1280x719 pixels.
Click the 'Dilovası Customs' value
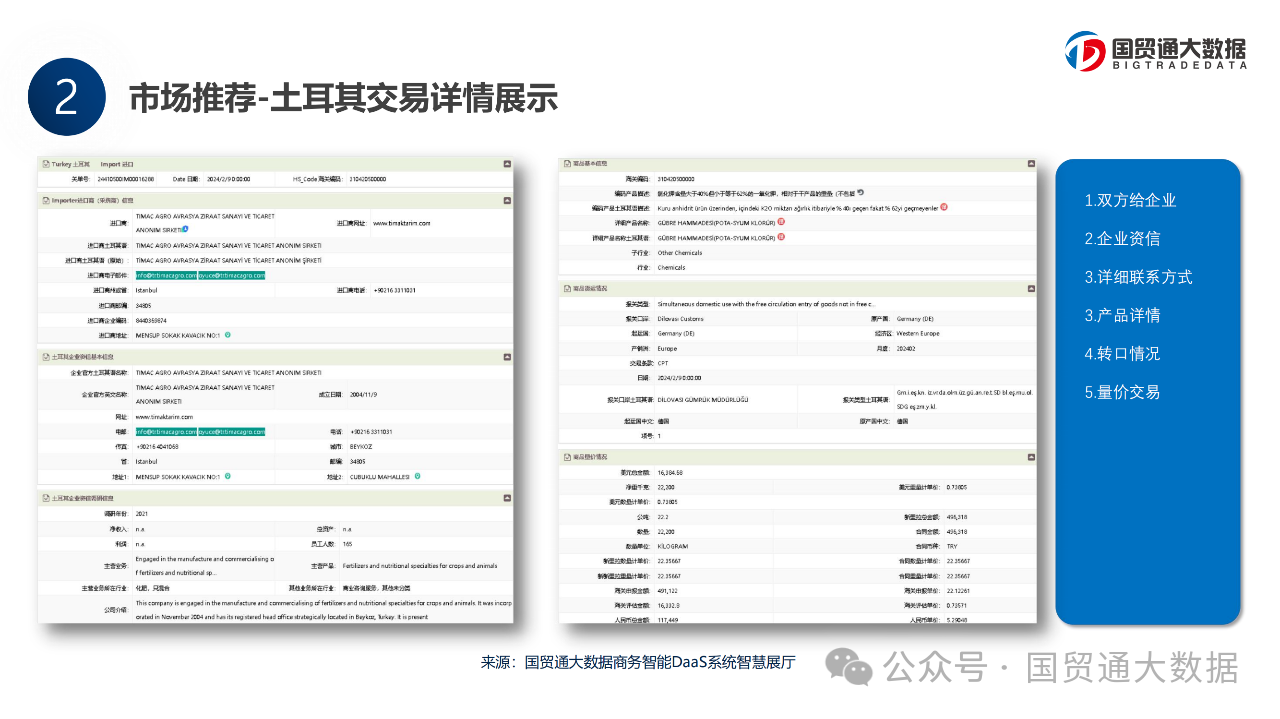[682, 318]
